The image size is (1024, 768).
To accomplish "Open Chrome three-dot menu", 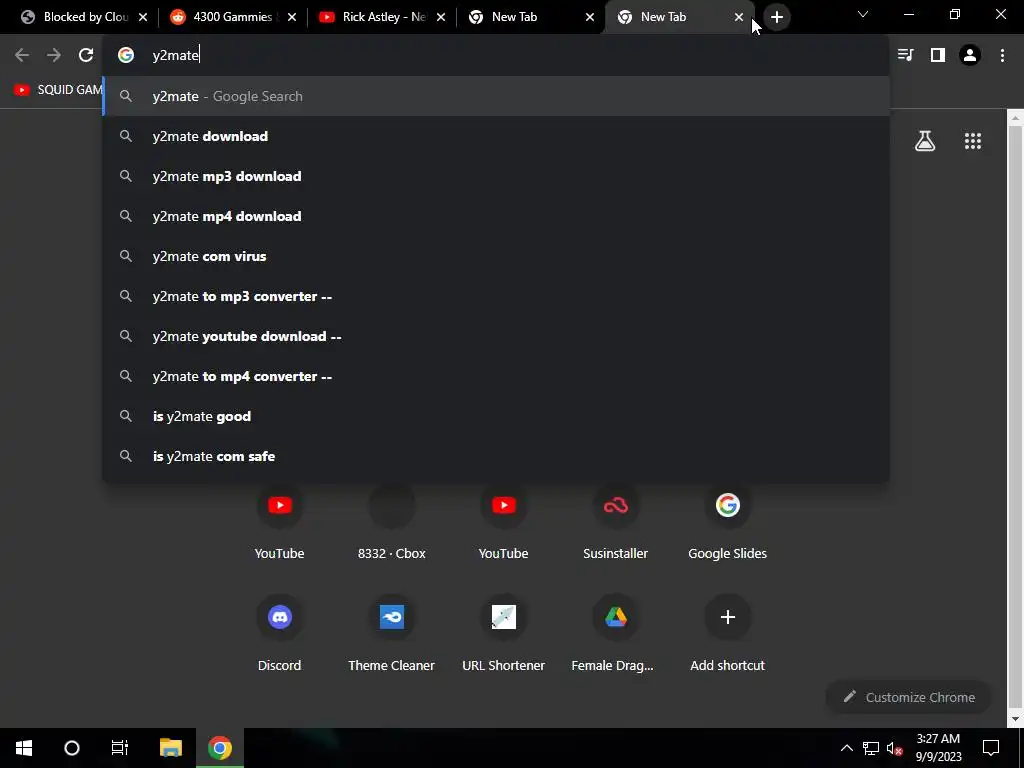I will tap(1002, 56).
